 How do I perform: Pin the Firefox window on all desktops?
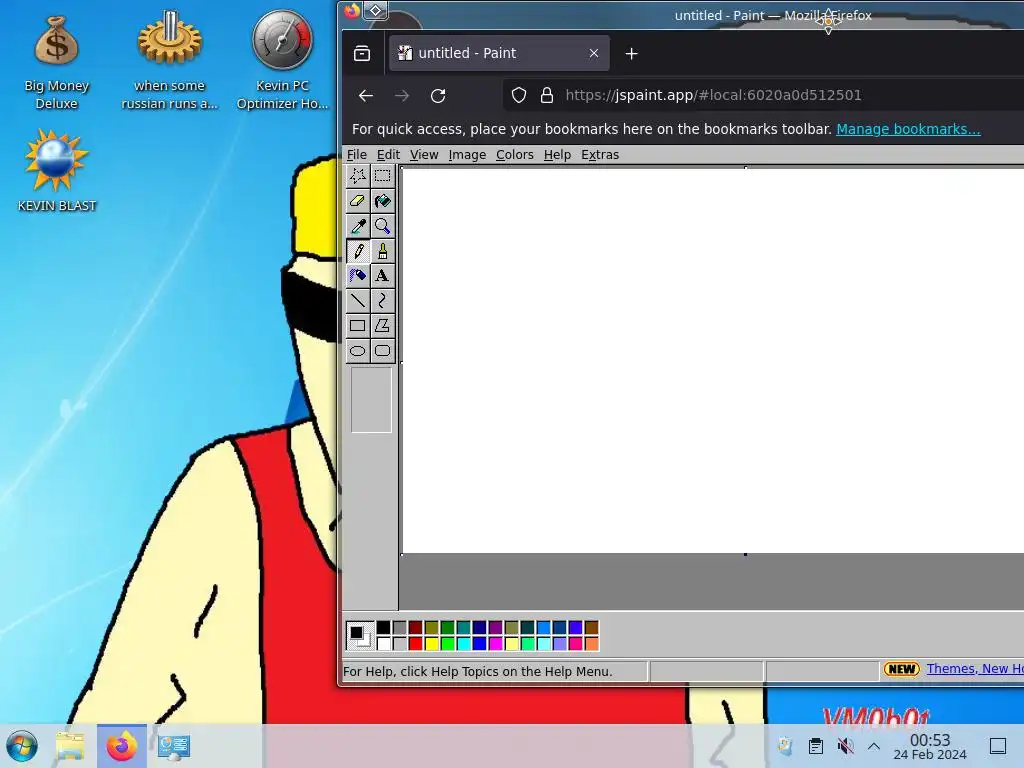[x=376, y=10]
